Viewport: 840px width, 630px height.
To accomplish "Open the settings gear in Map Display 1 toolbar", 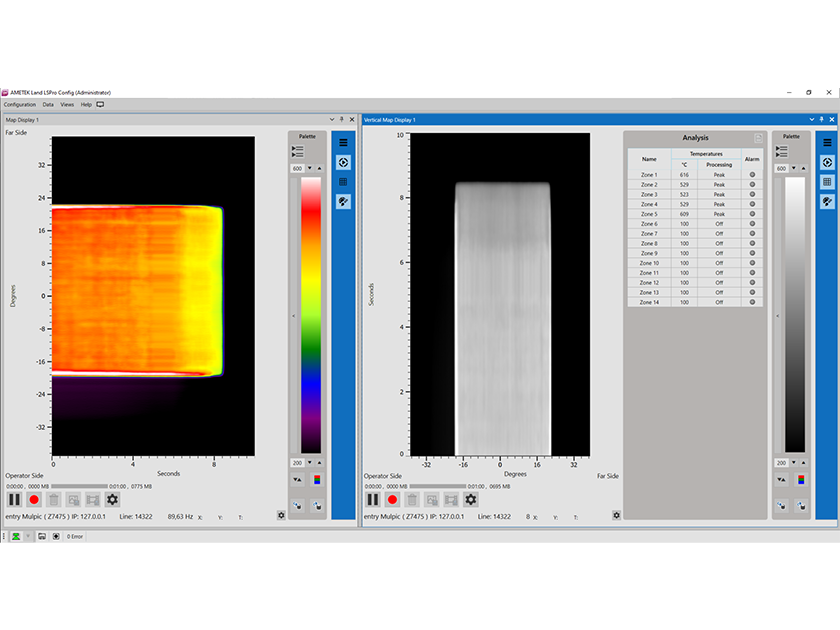I will click(112, 500).
